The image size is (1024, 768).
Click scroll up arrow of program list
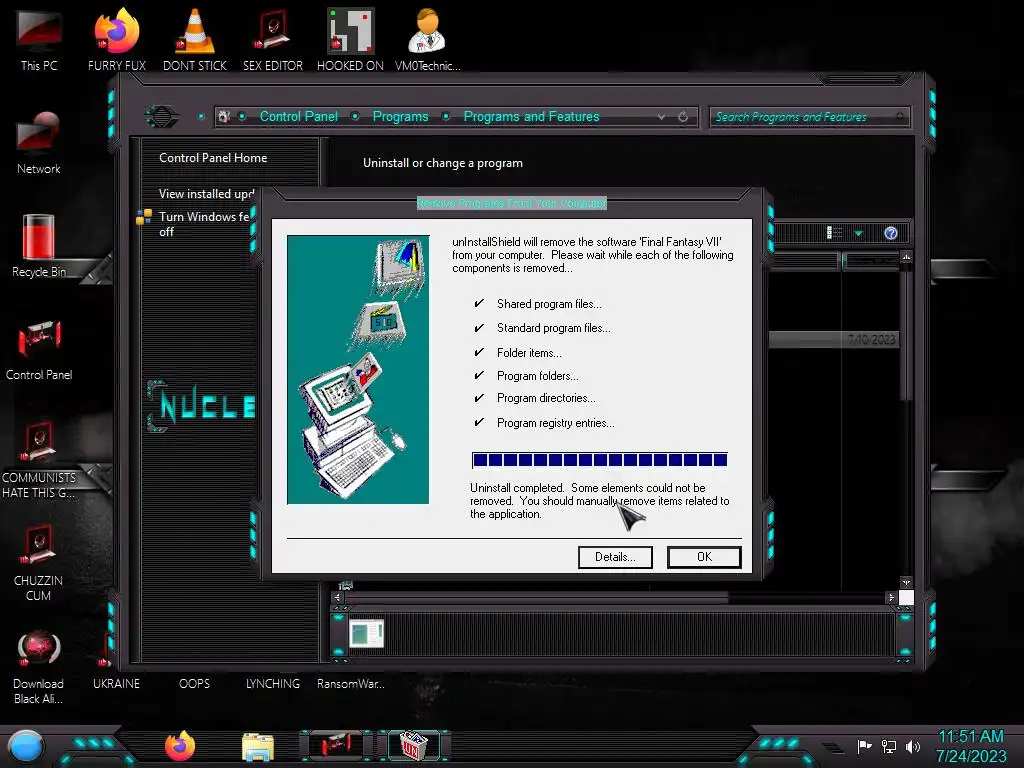(x=906, y=257)
